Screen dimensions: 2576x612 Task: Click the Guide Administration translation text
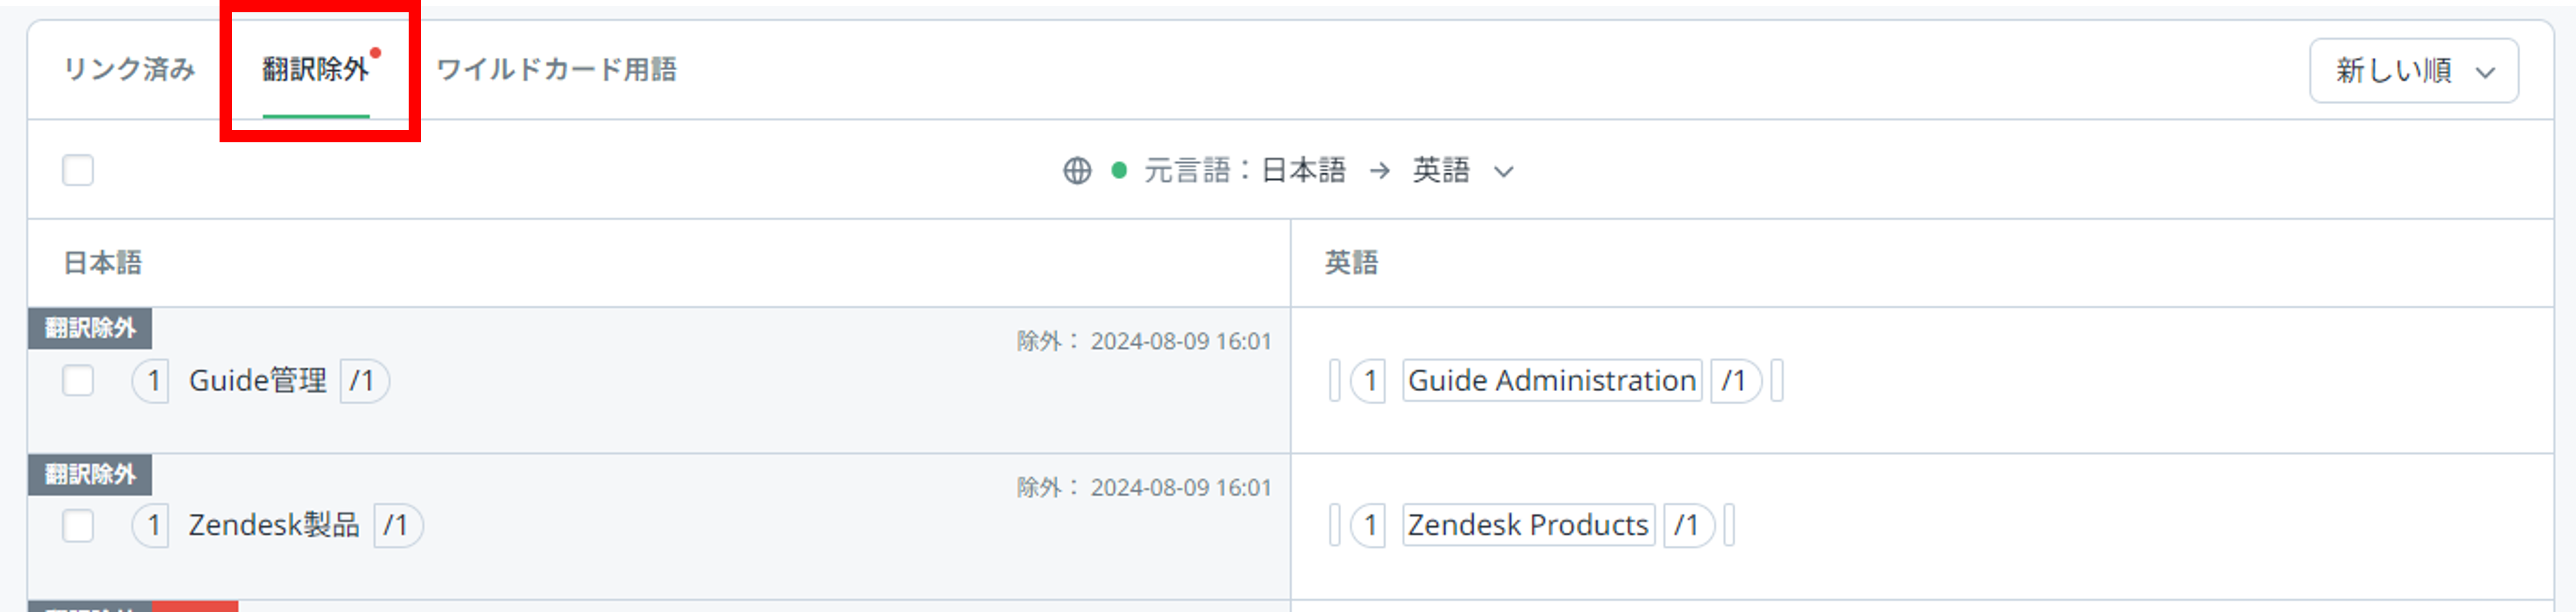click(1551, 381)
